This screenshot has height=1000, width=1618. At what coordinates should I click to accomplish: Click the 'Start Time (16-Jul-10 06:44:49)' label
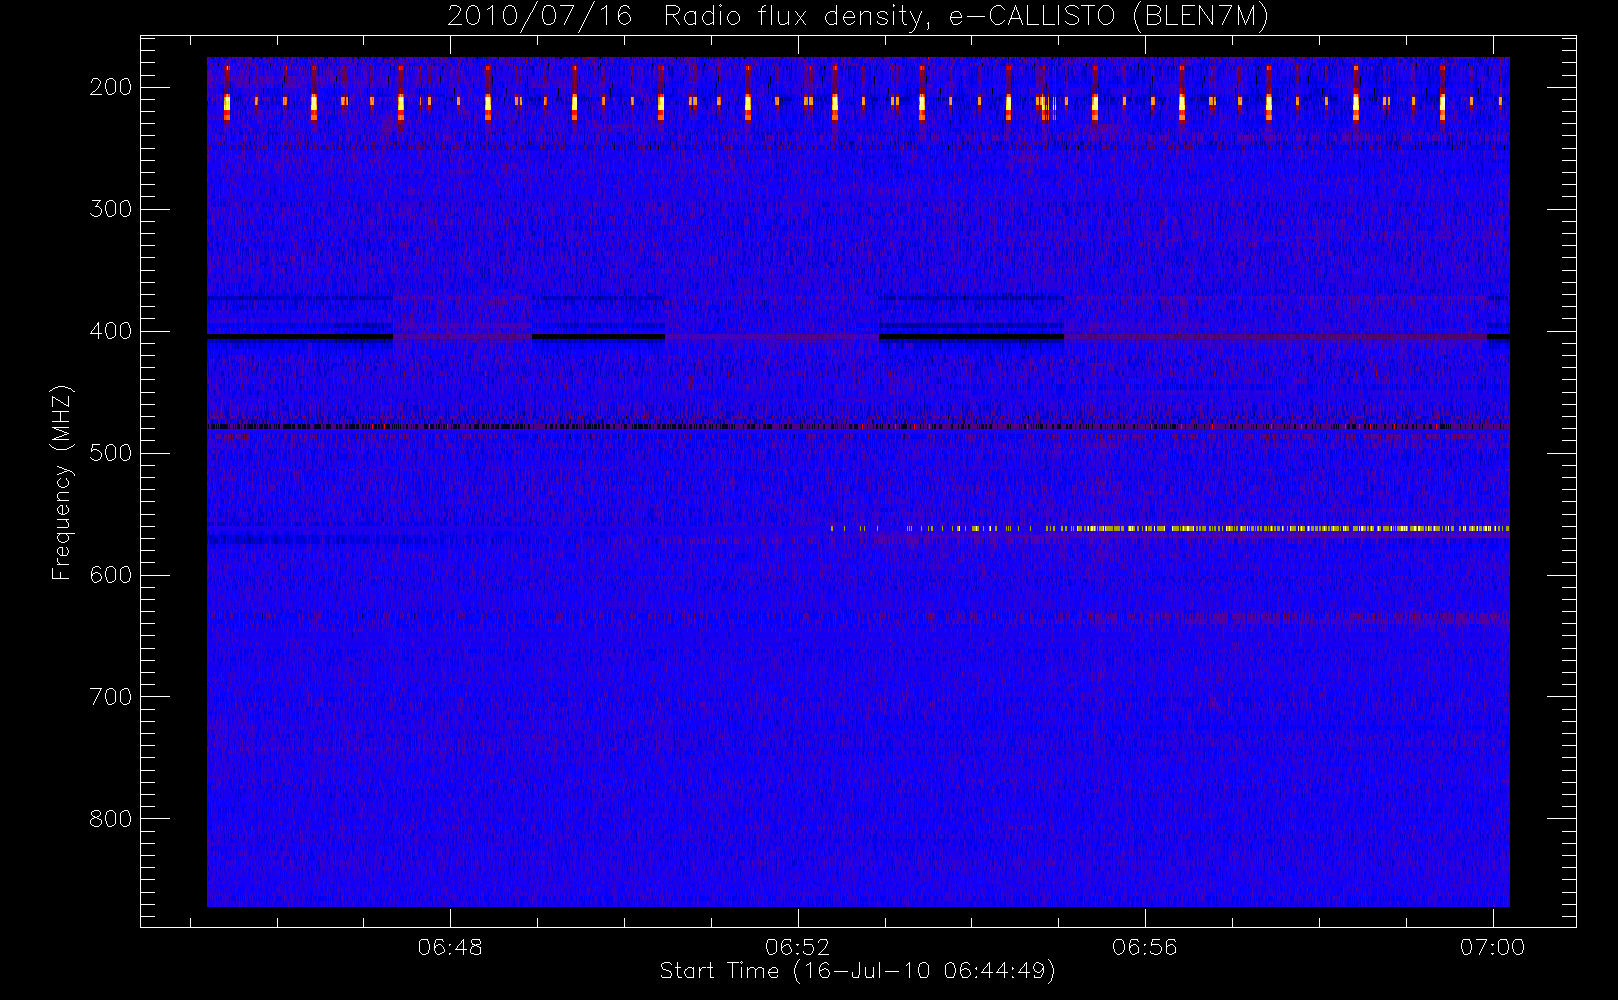(x=858, y=971)
